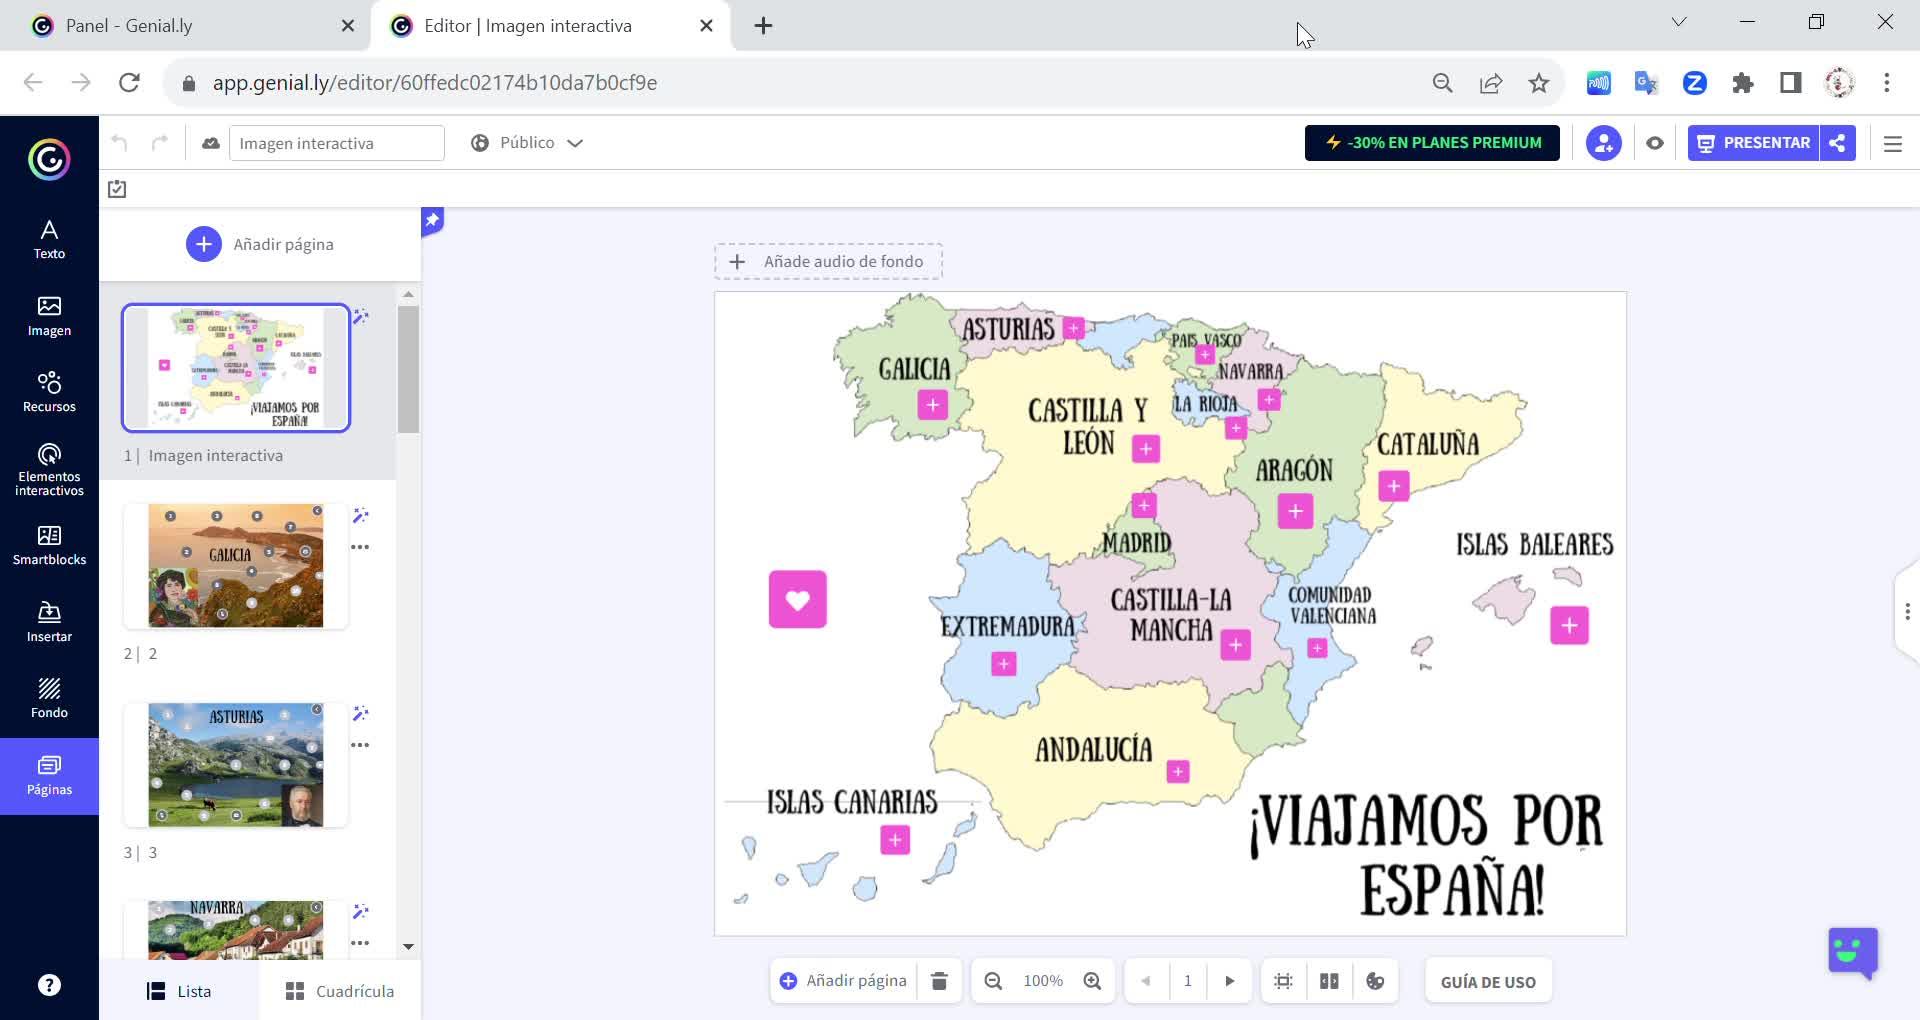Click Añade audio de fondo

pyautogui.click(x=828, y=261)
